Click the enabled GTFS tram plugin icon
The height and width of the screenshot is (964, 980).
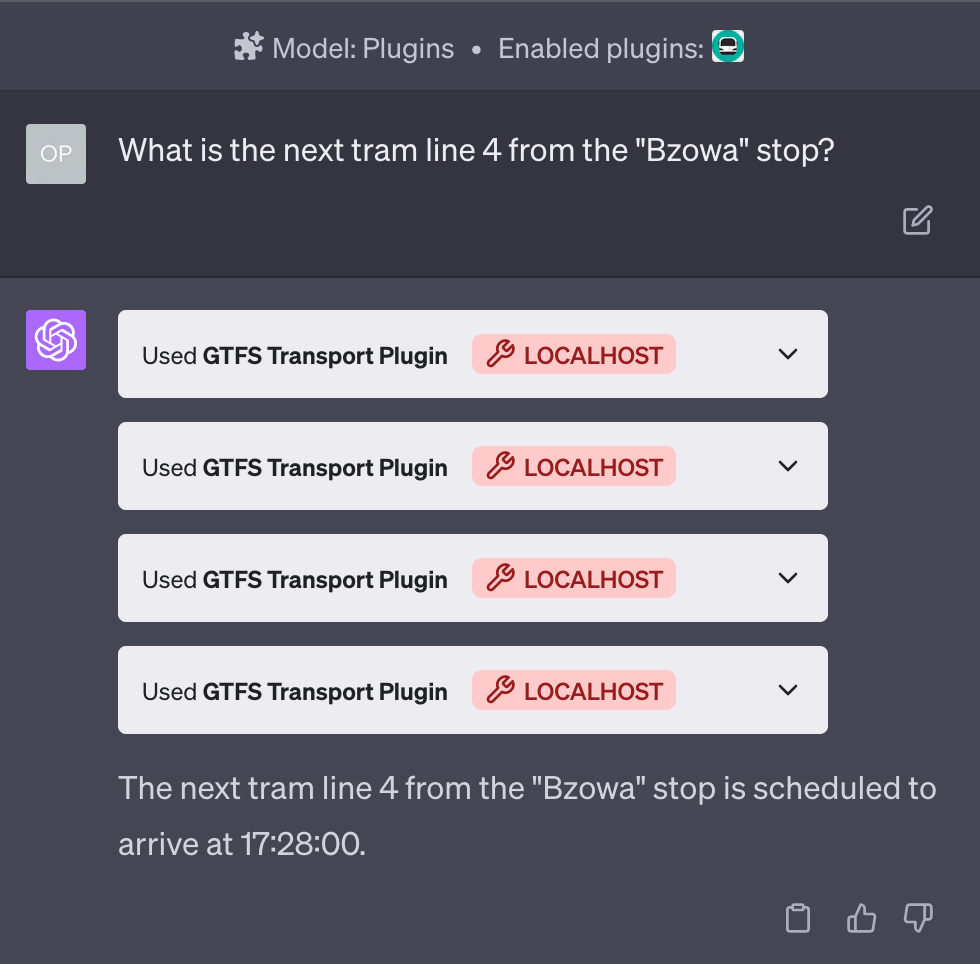point(728,47)
